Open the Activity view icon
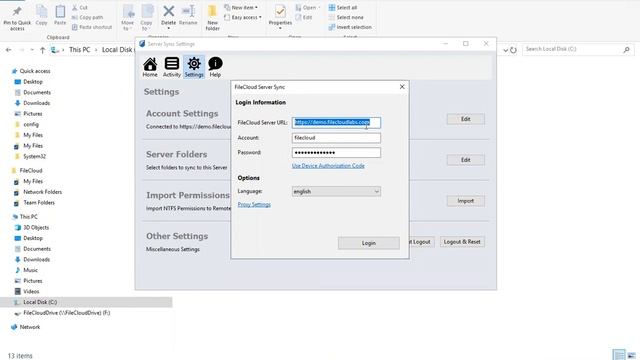This screenshot has width=640, height=360. [x=172, y=67]
